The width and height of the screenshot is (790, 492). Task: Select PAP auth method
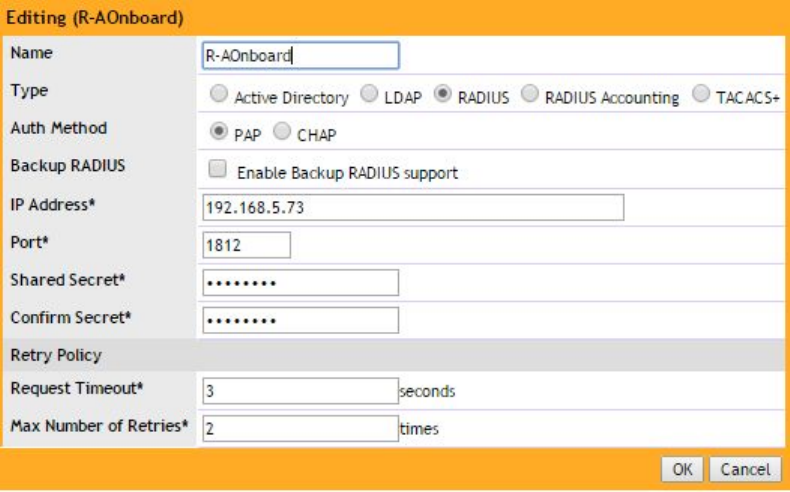(x=219, y=131)
